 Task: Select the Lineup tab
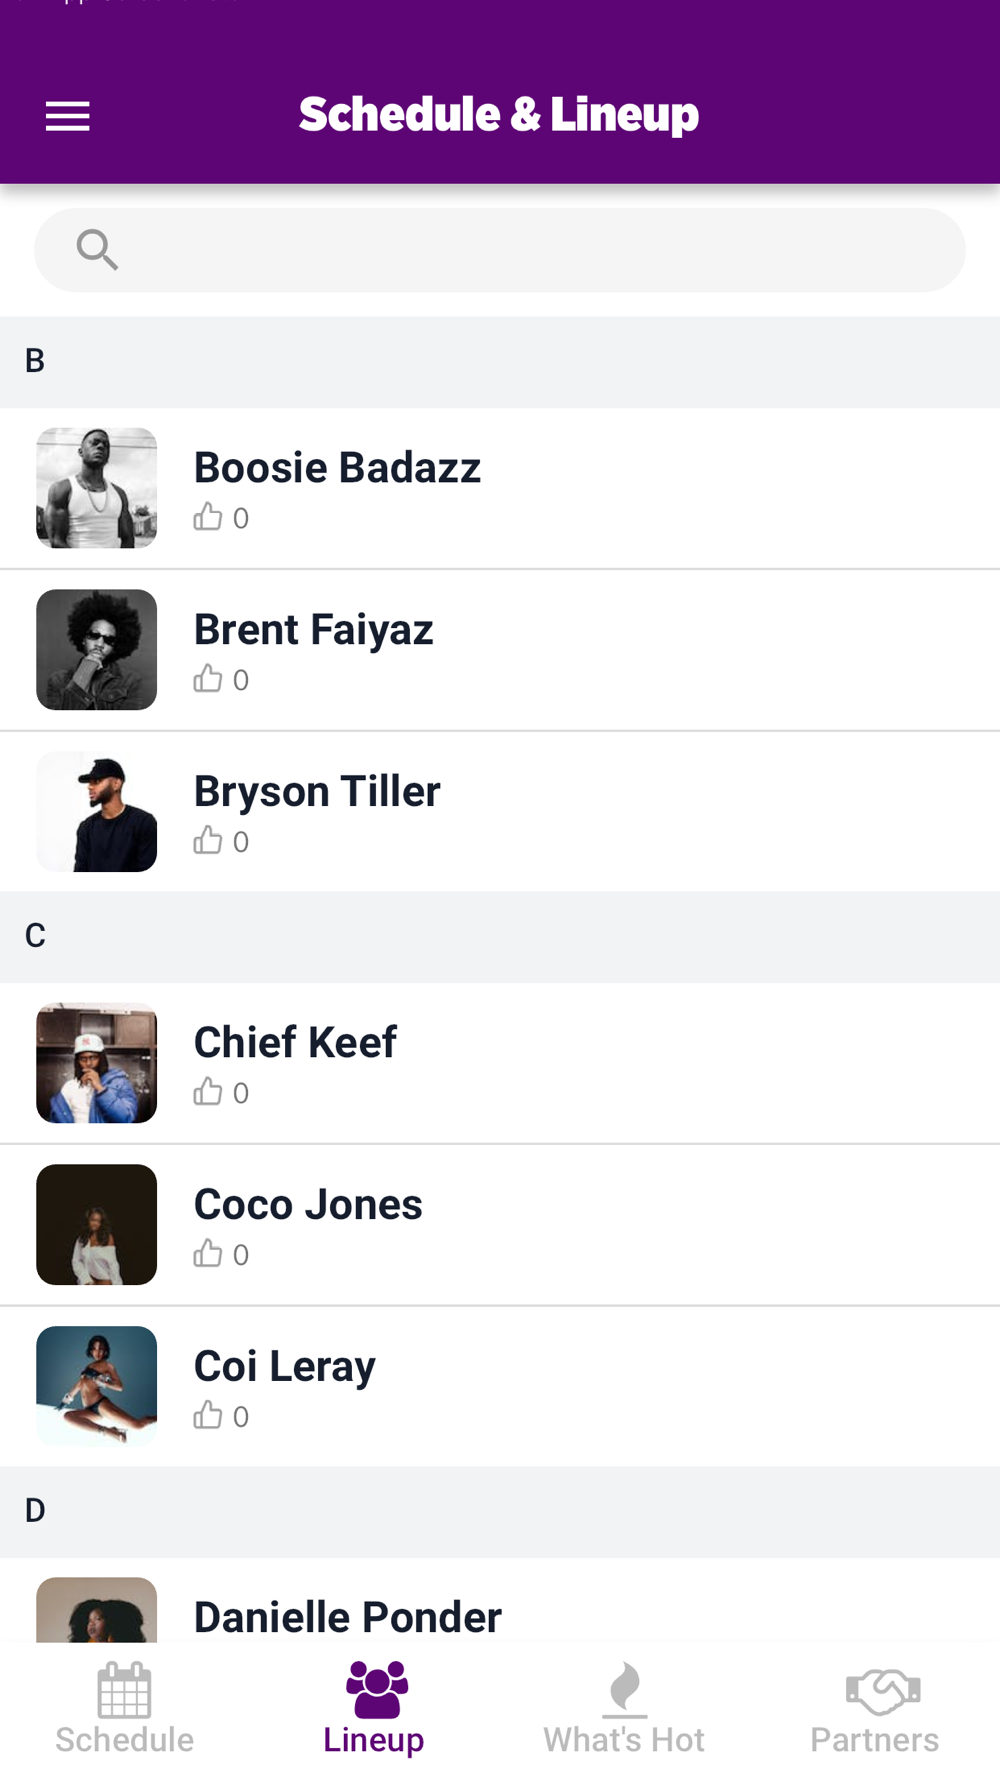click(x=375, y=1710)
